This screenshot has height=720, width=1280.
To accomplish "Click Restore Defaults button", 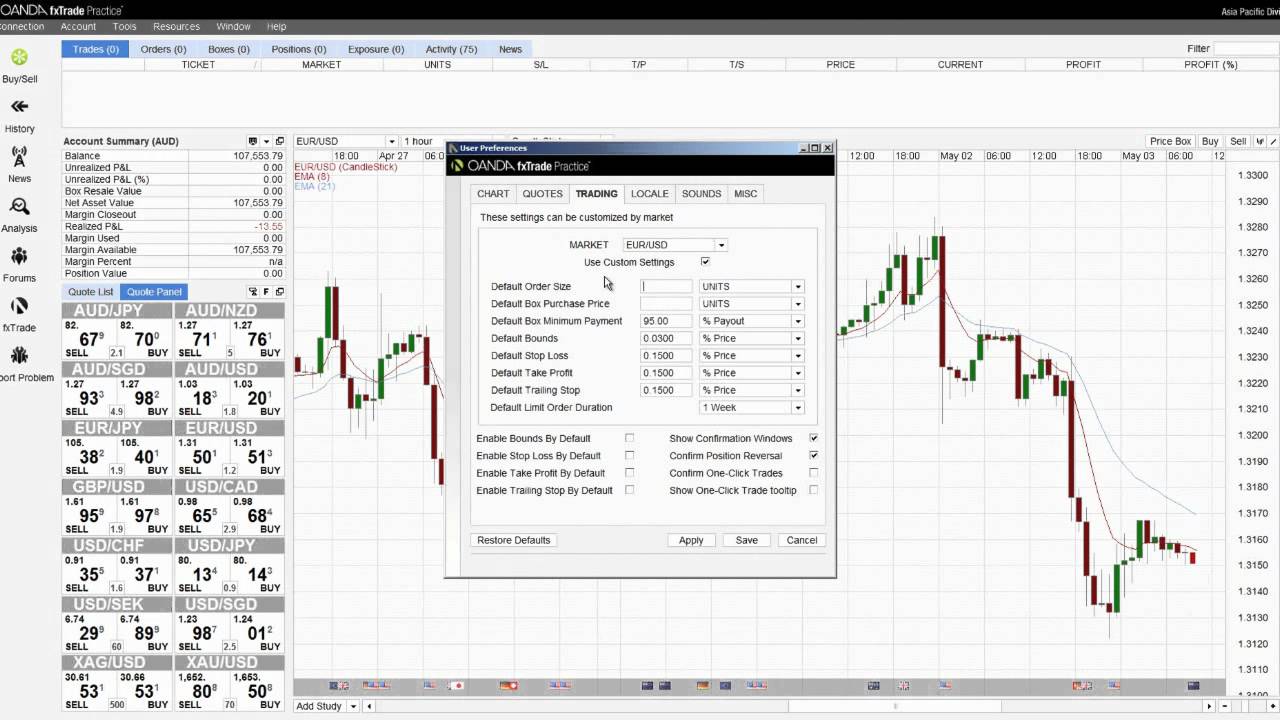I will (514, 540).
